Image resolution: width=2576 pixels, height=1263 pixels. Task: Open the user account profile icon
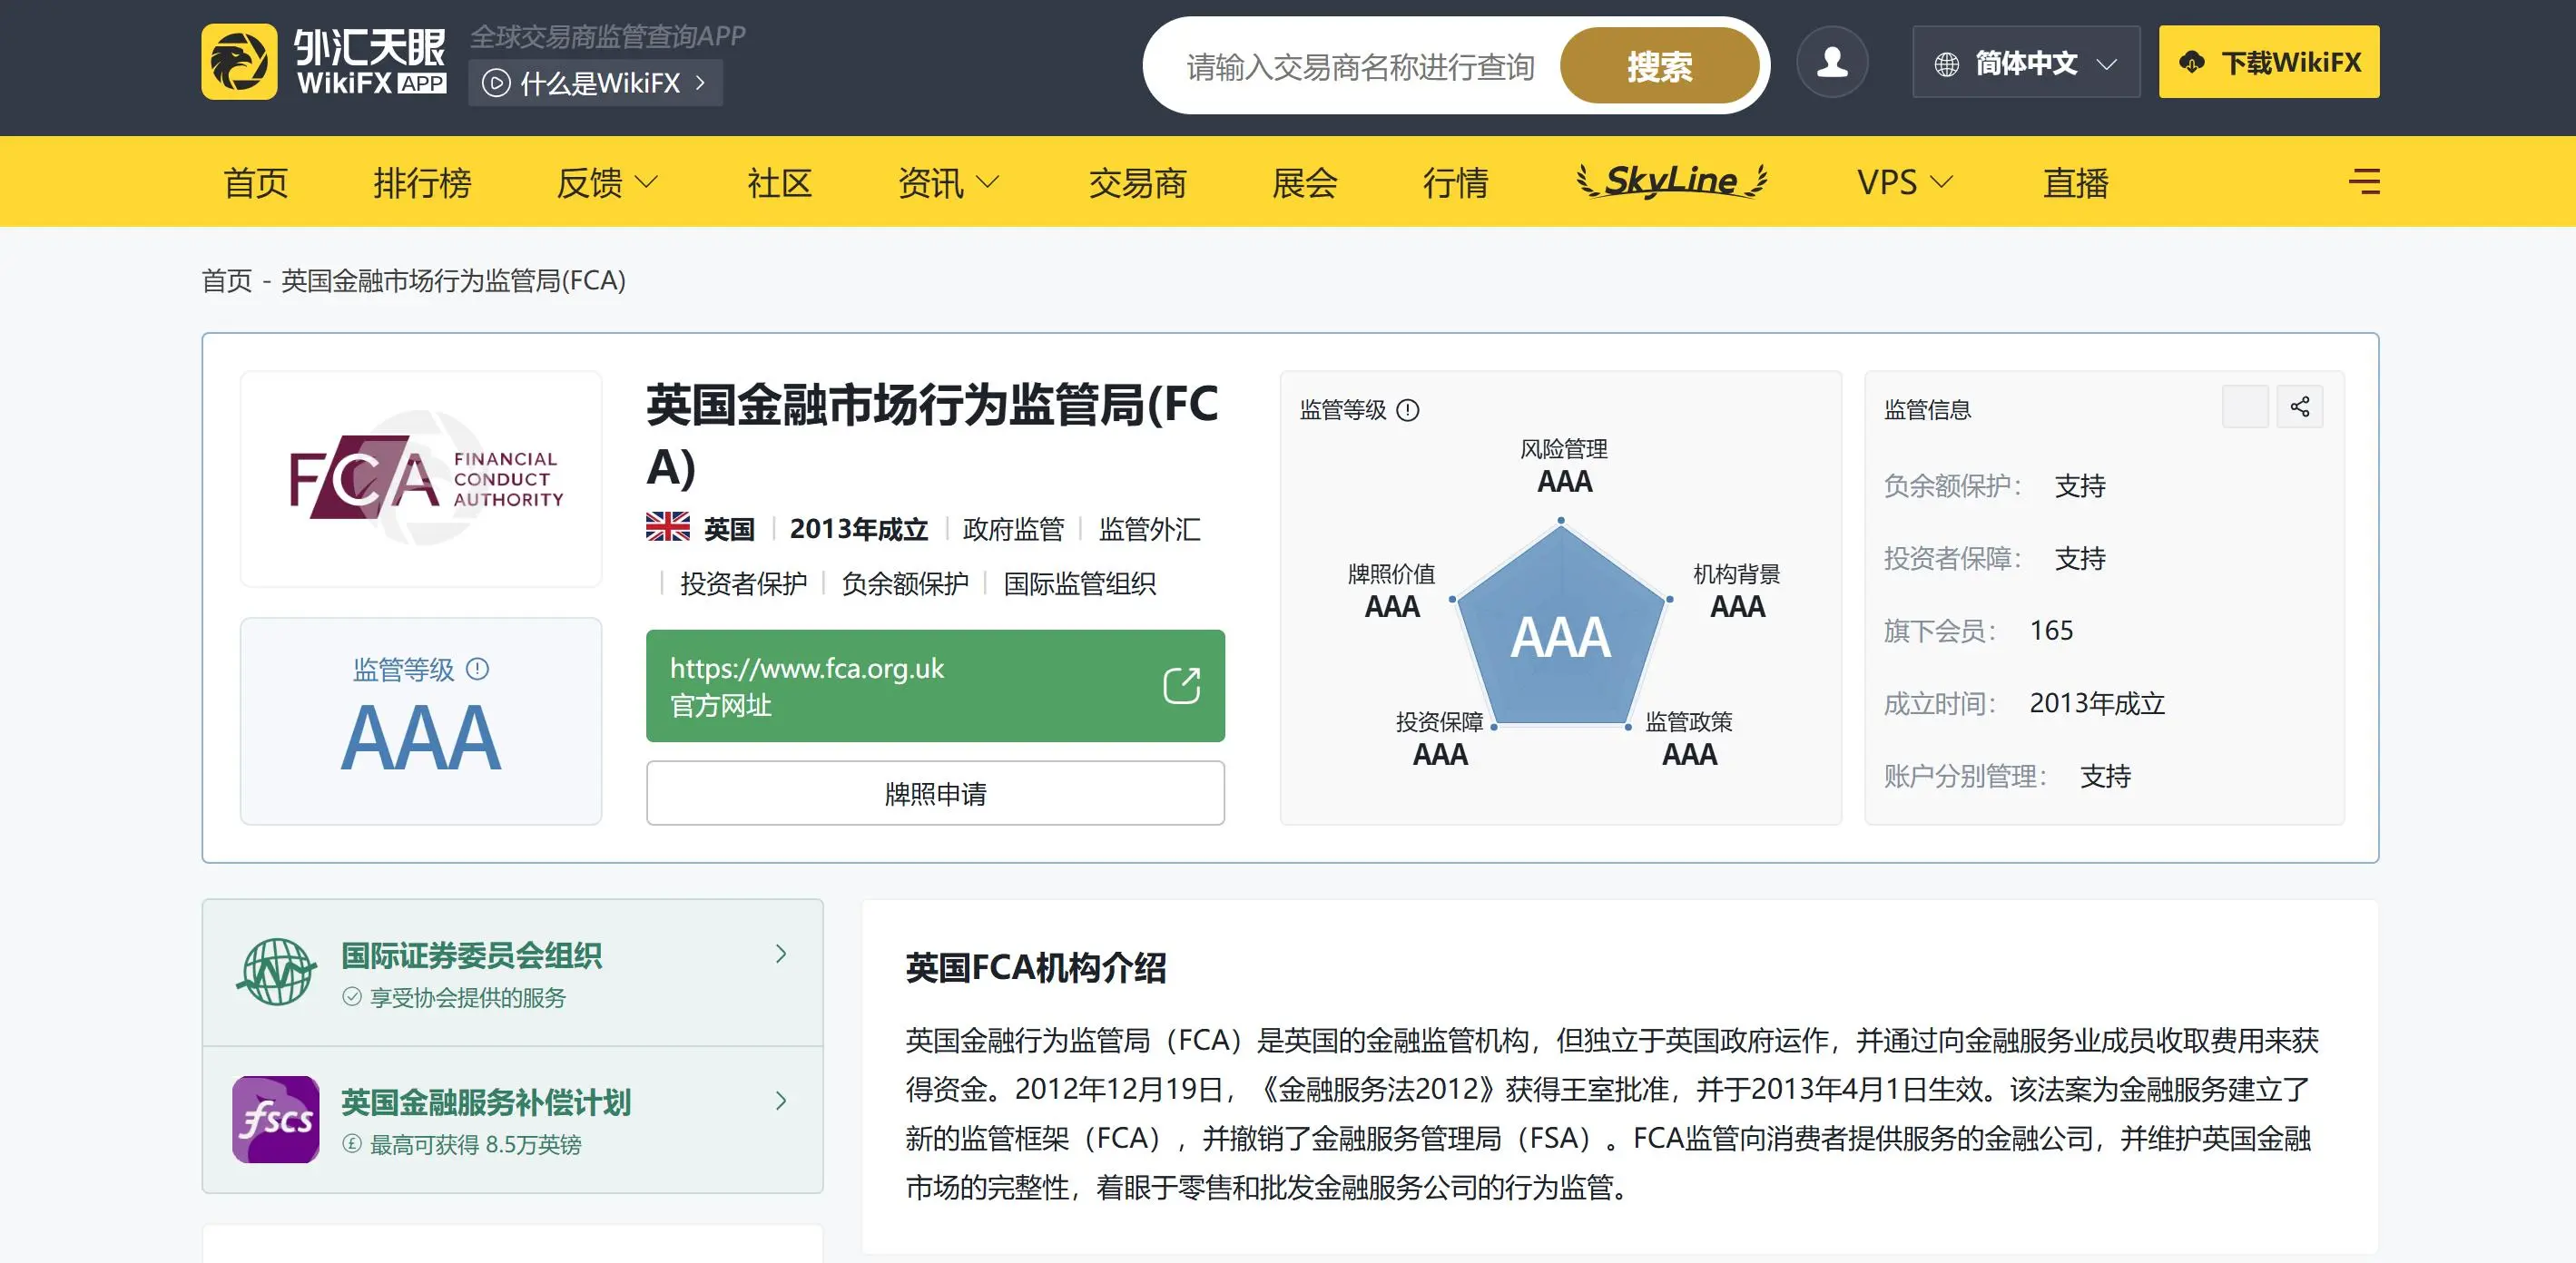[1832, 63]
